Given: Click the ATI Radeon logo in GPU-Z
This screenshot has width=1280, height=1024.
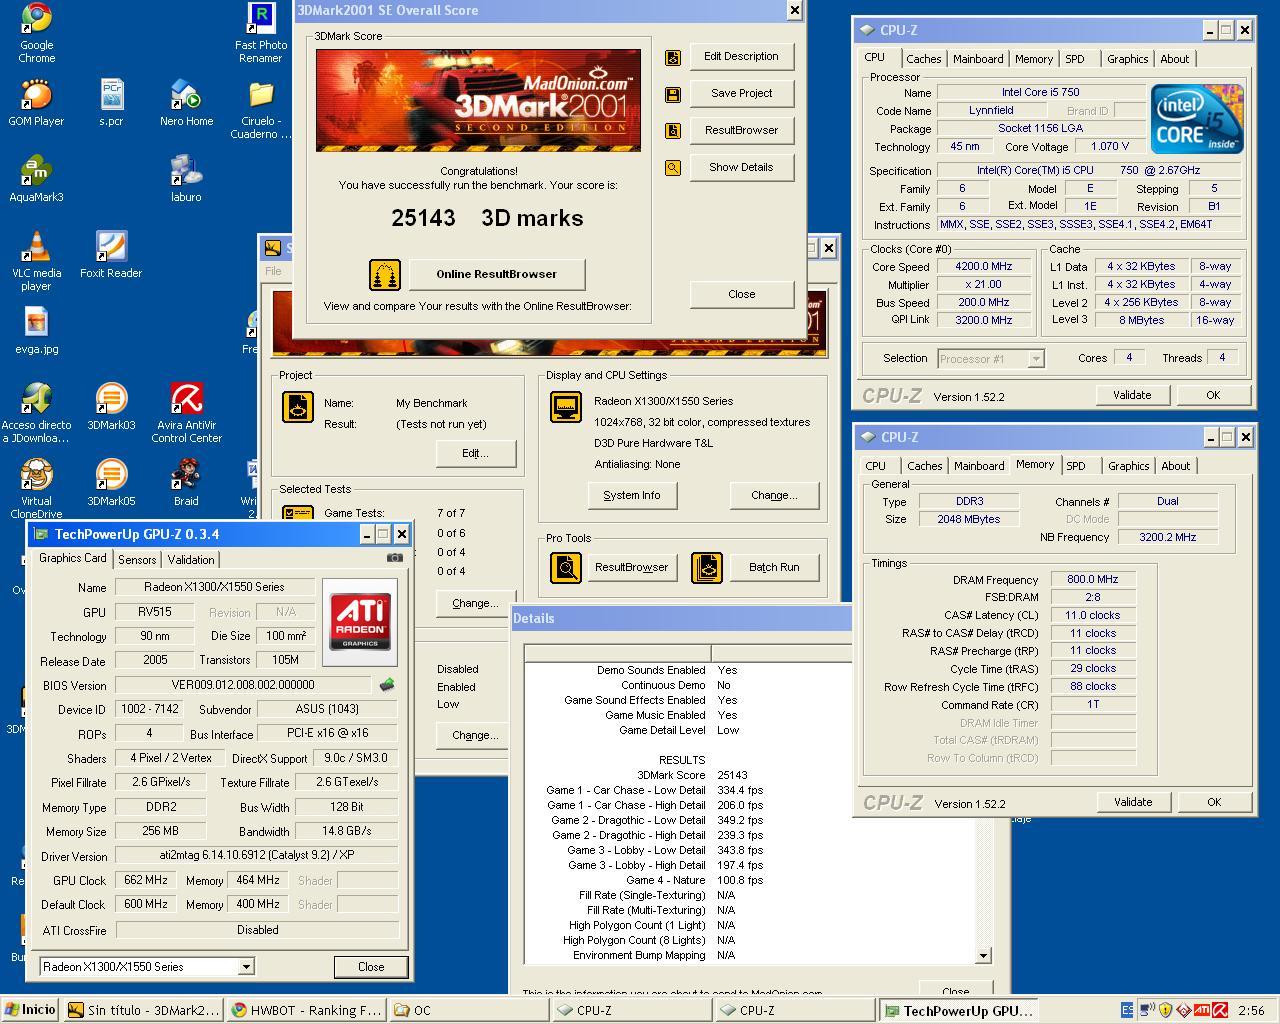Looking at the screenshot, I should [x=360, y=622].
